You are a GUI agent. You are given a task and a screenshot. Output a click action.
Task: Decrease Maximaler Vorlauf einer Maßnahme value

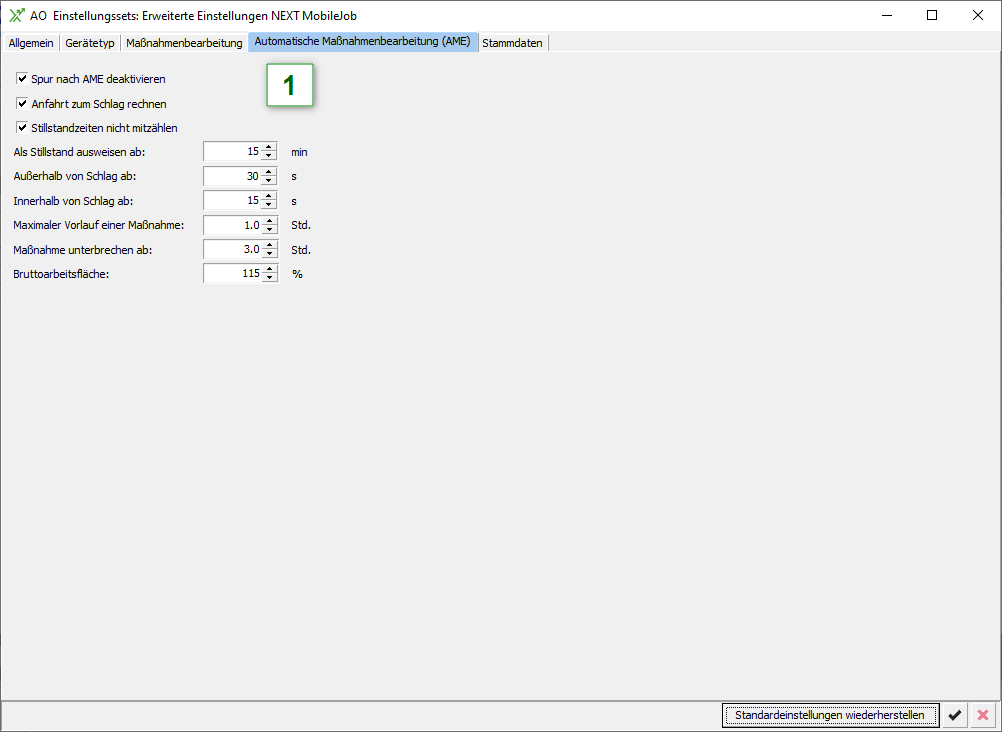pos(269,229)
